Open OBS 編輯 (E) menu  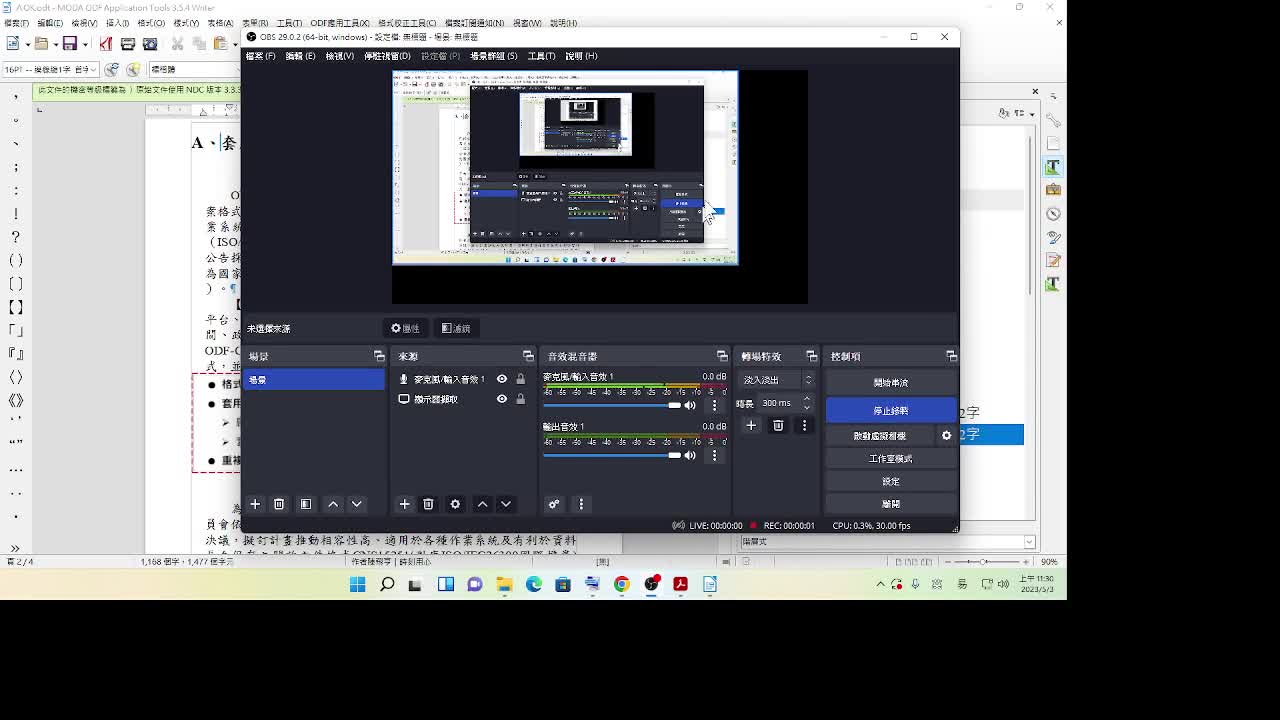300,56
